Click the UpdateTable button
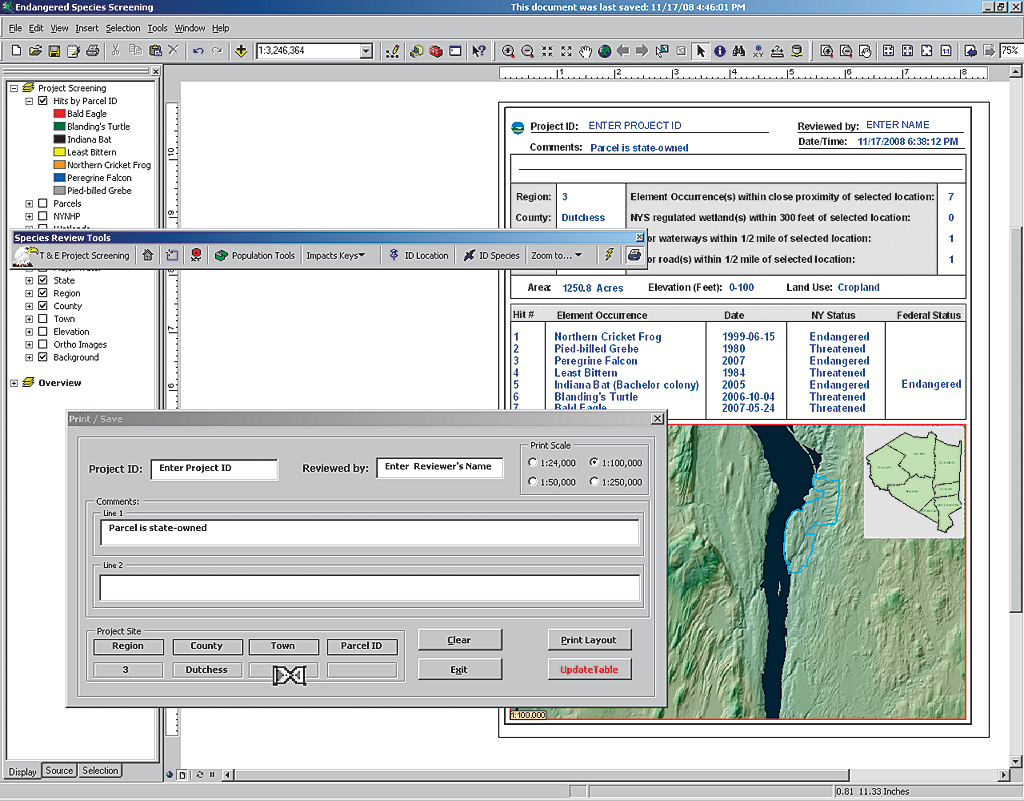 589,670
